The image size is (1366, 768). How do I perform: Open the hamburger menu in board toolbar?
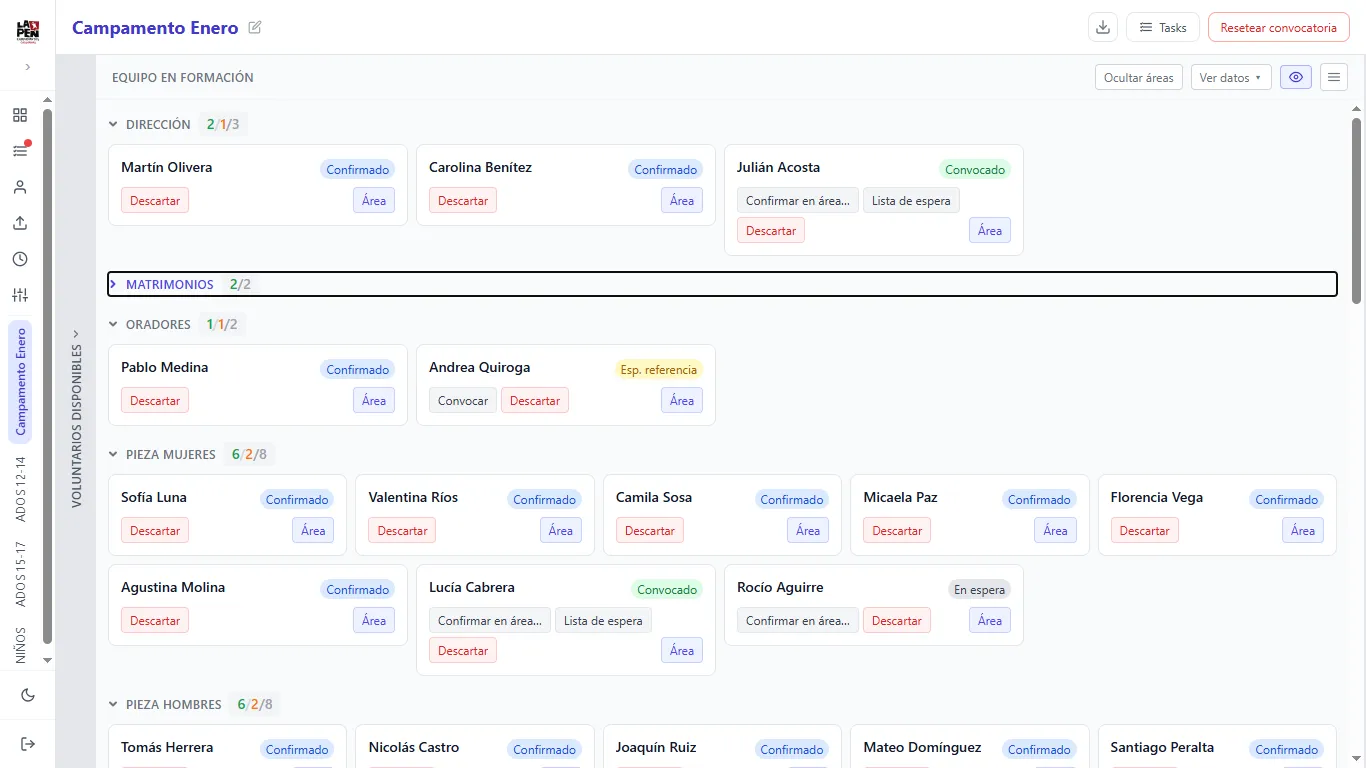click(x=1334, y=77)
